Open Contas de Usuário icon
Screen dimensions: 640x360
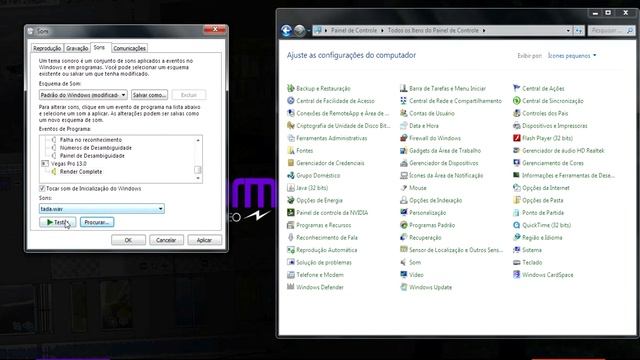point(404,113)
